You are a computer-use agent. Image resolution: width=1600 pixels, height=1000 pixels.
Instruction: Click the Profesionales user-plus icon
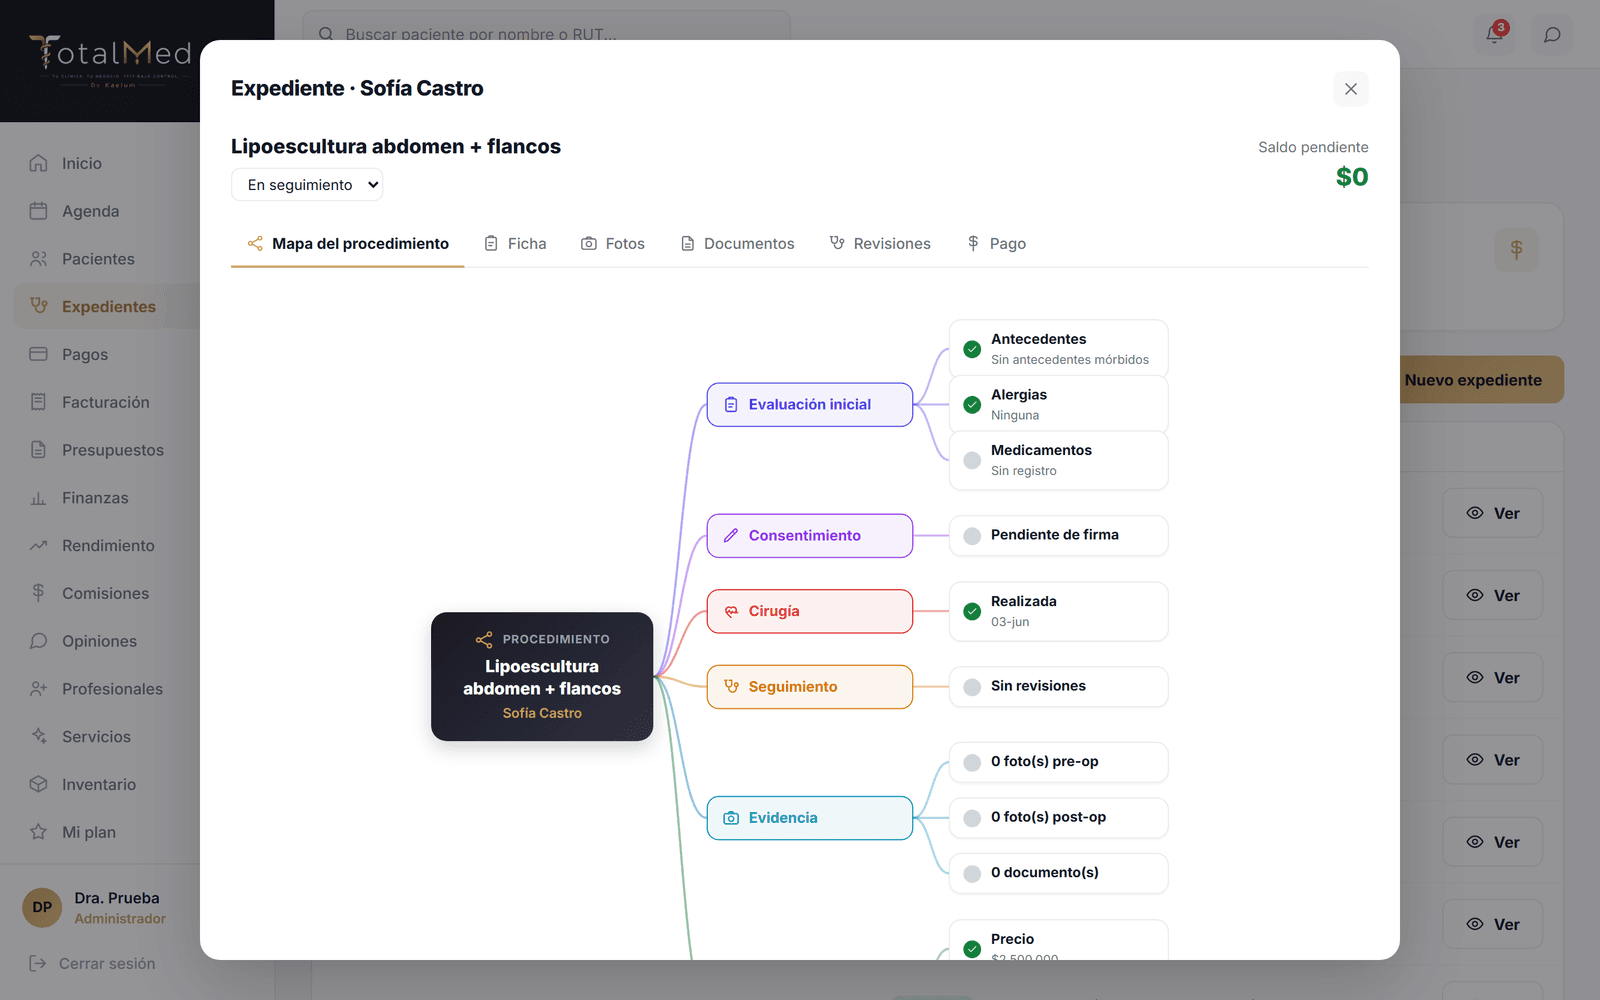click(x=39, y=689)
